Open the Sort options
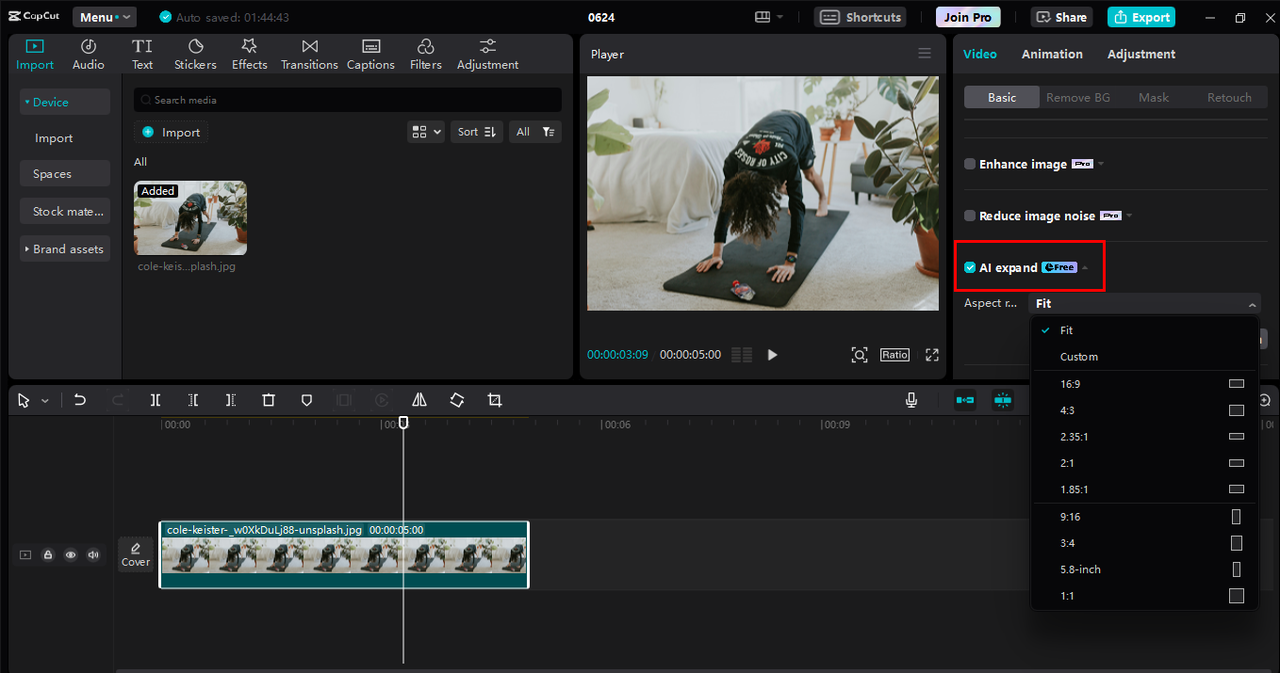The width and height of the screenshot is (1280, 673). point(477,132)
